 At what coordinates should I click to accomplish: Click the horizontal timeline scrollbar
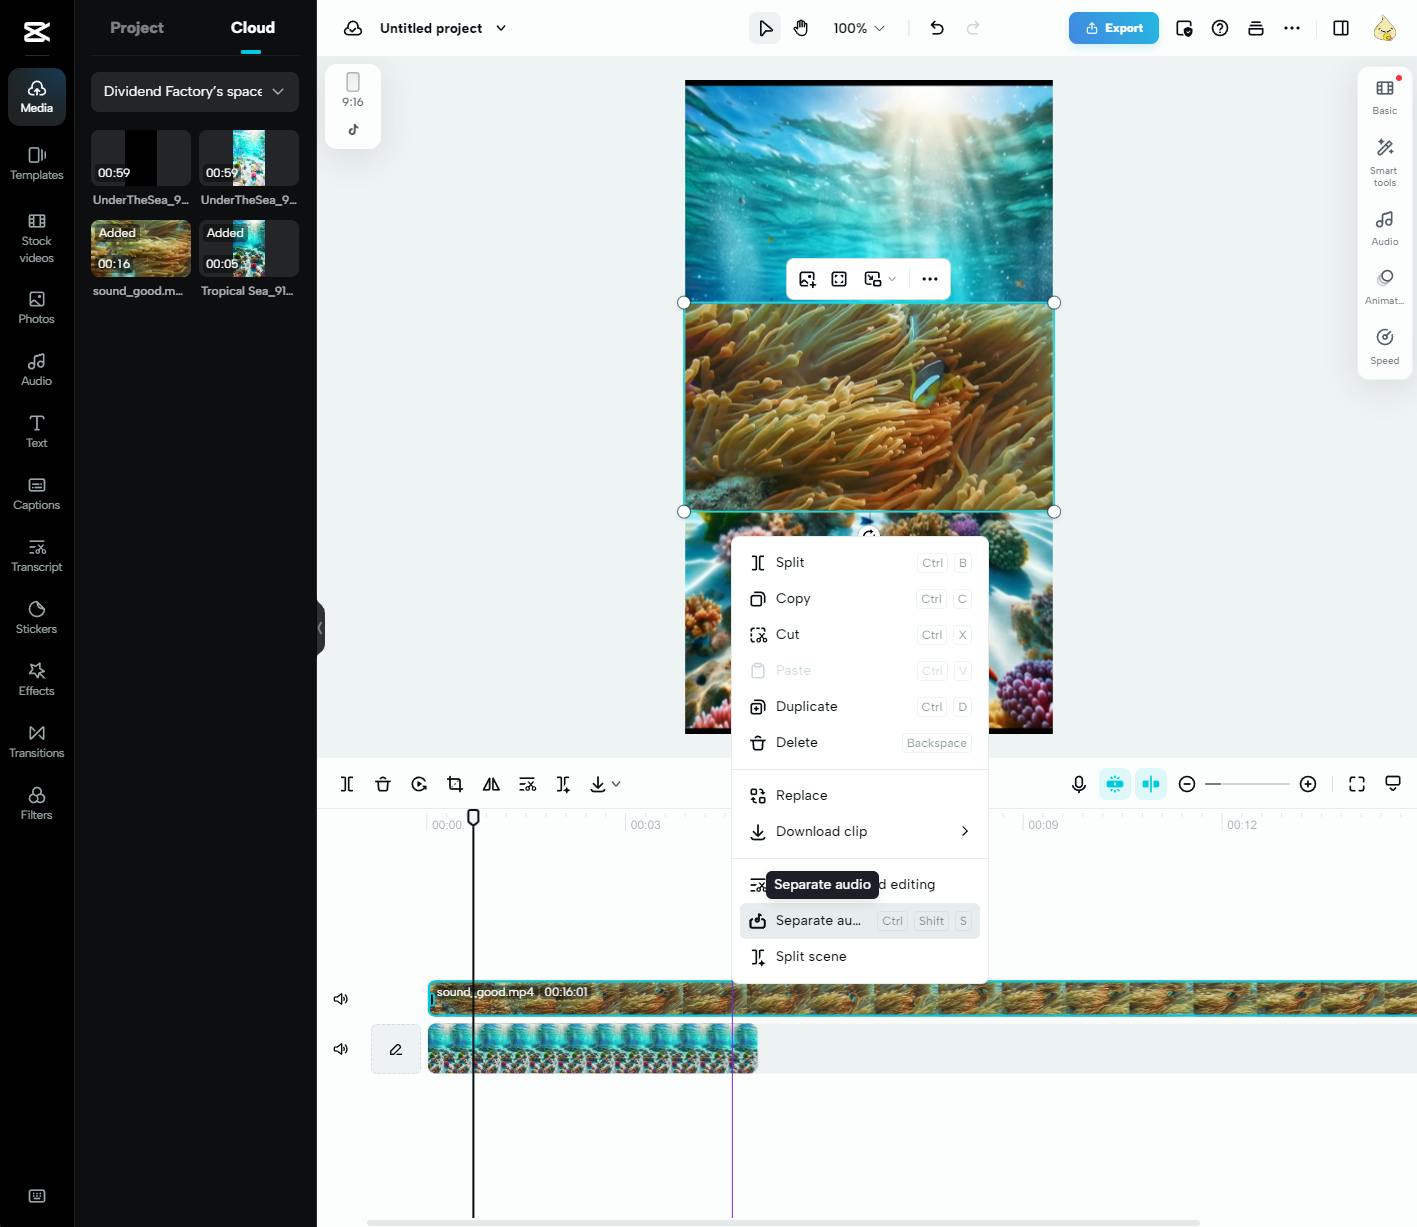783,1222
